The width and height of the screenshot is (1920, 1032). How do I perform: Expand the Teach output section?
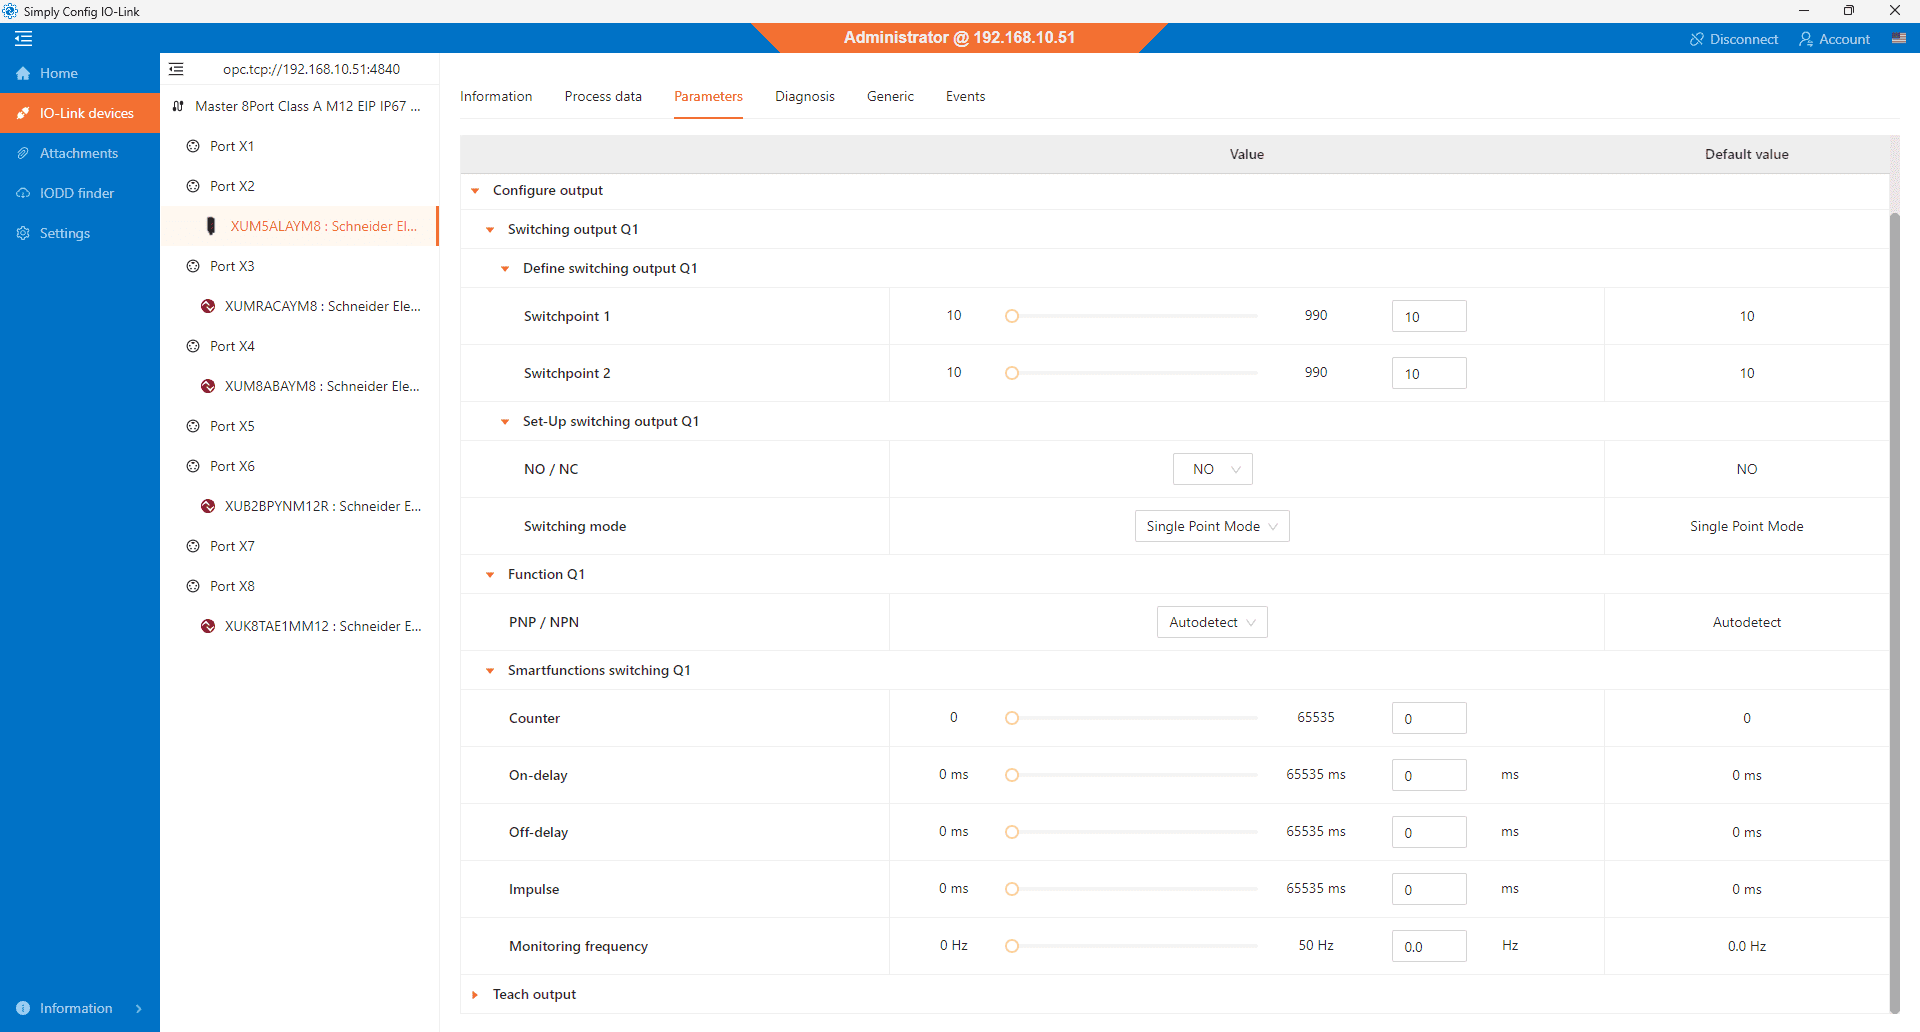475,994
